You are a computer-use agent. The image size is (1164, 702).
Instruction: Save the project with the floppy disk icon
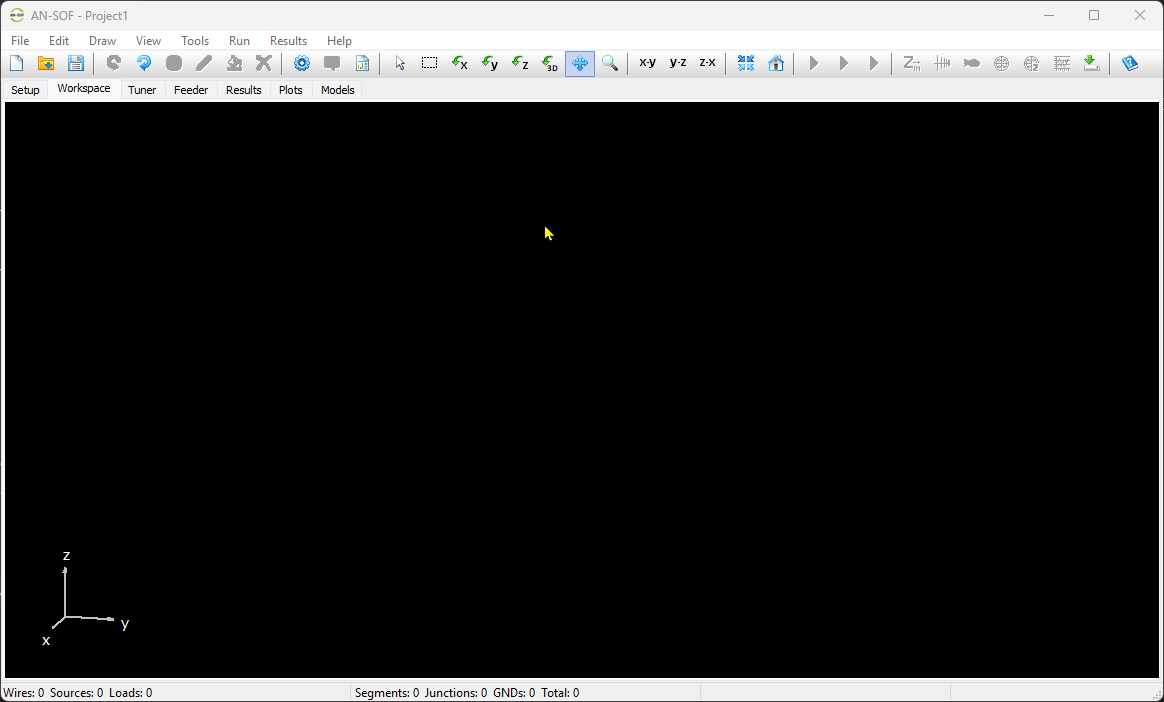click(76, 64)
